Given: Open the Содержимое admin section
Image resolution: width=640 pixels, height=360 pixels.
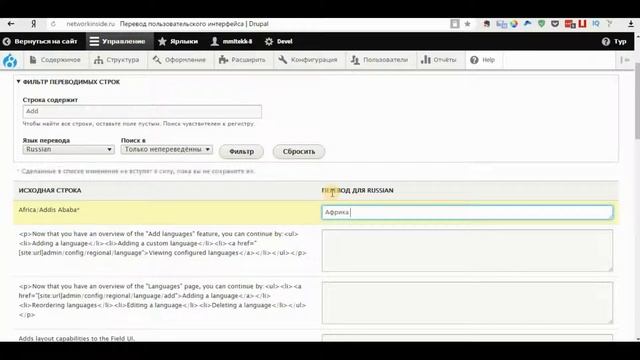Looking at the screenshot, I should point(55,60).
